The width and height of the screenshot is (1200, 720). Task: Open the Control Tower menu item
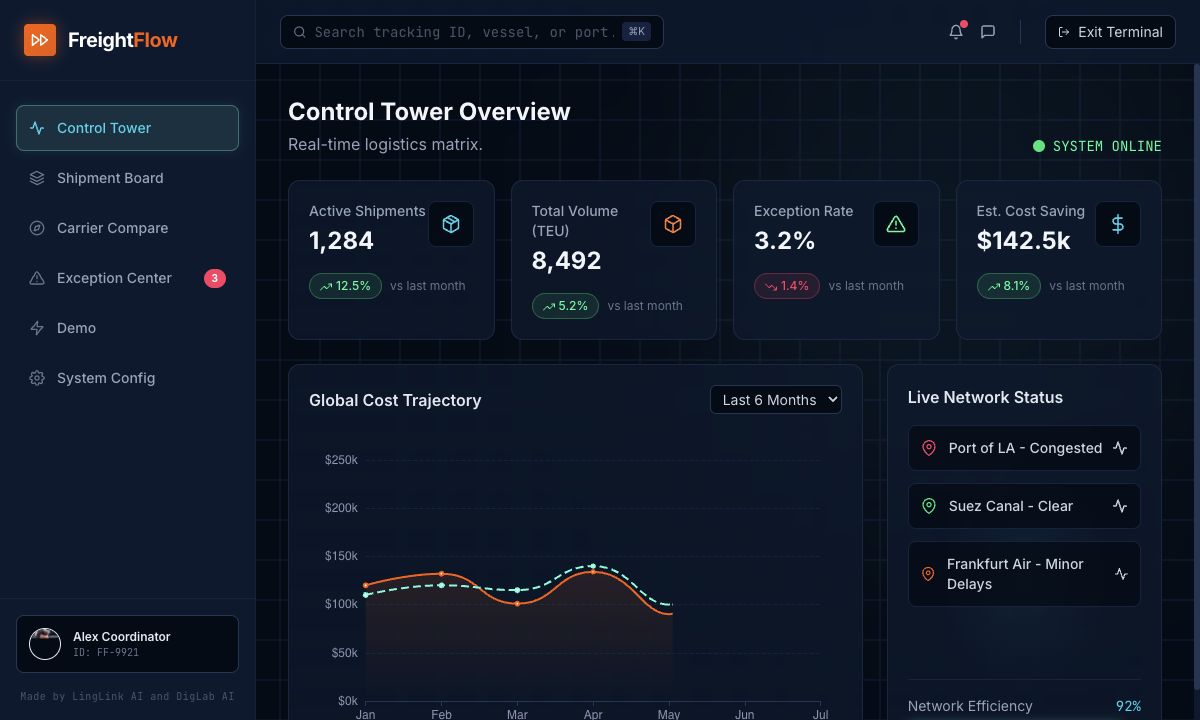127,128
